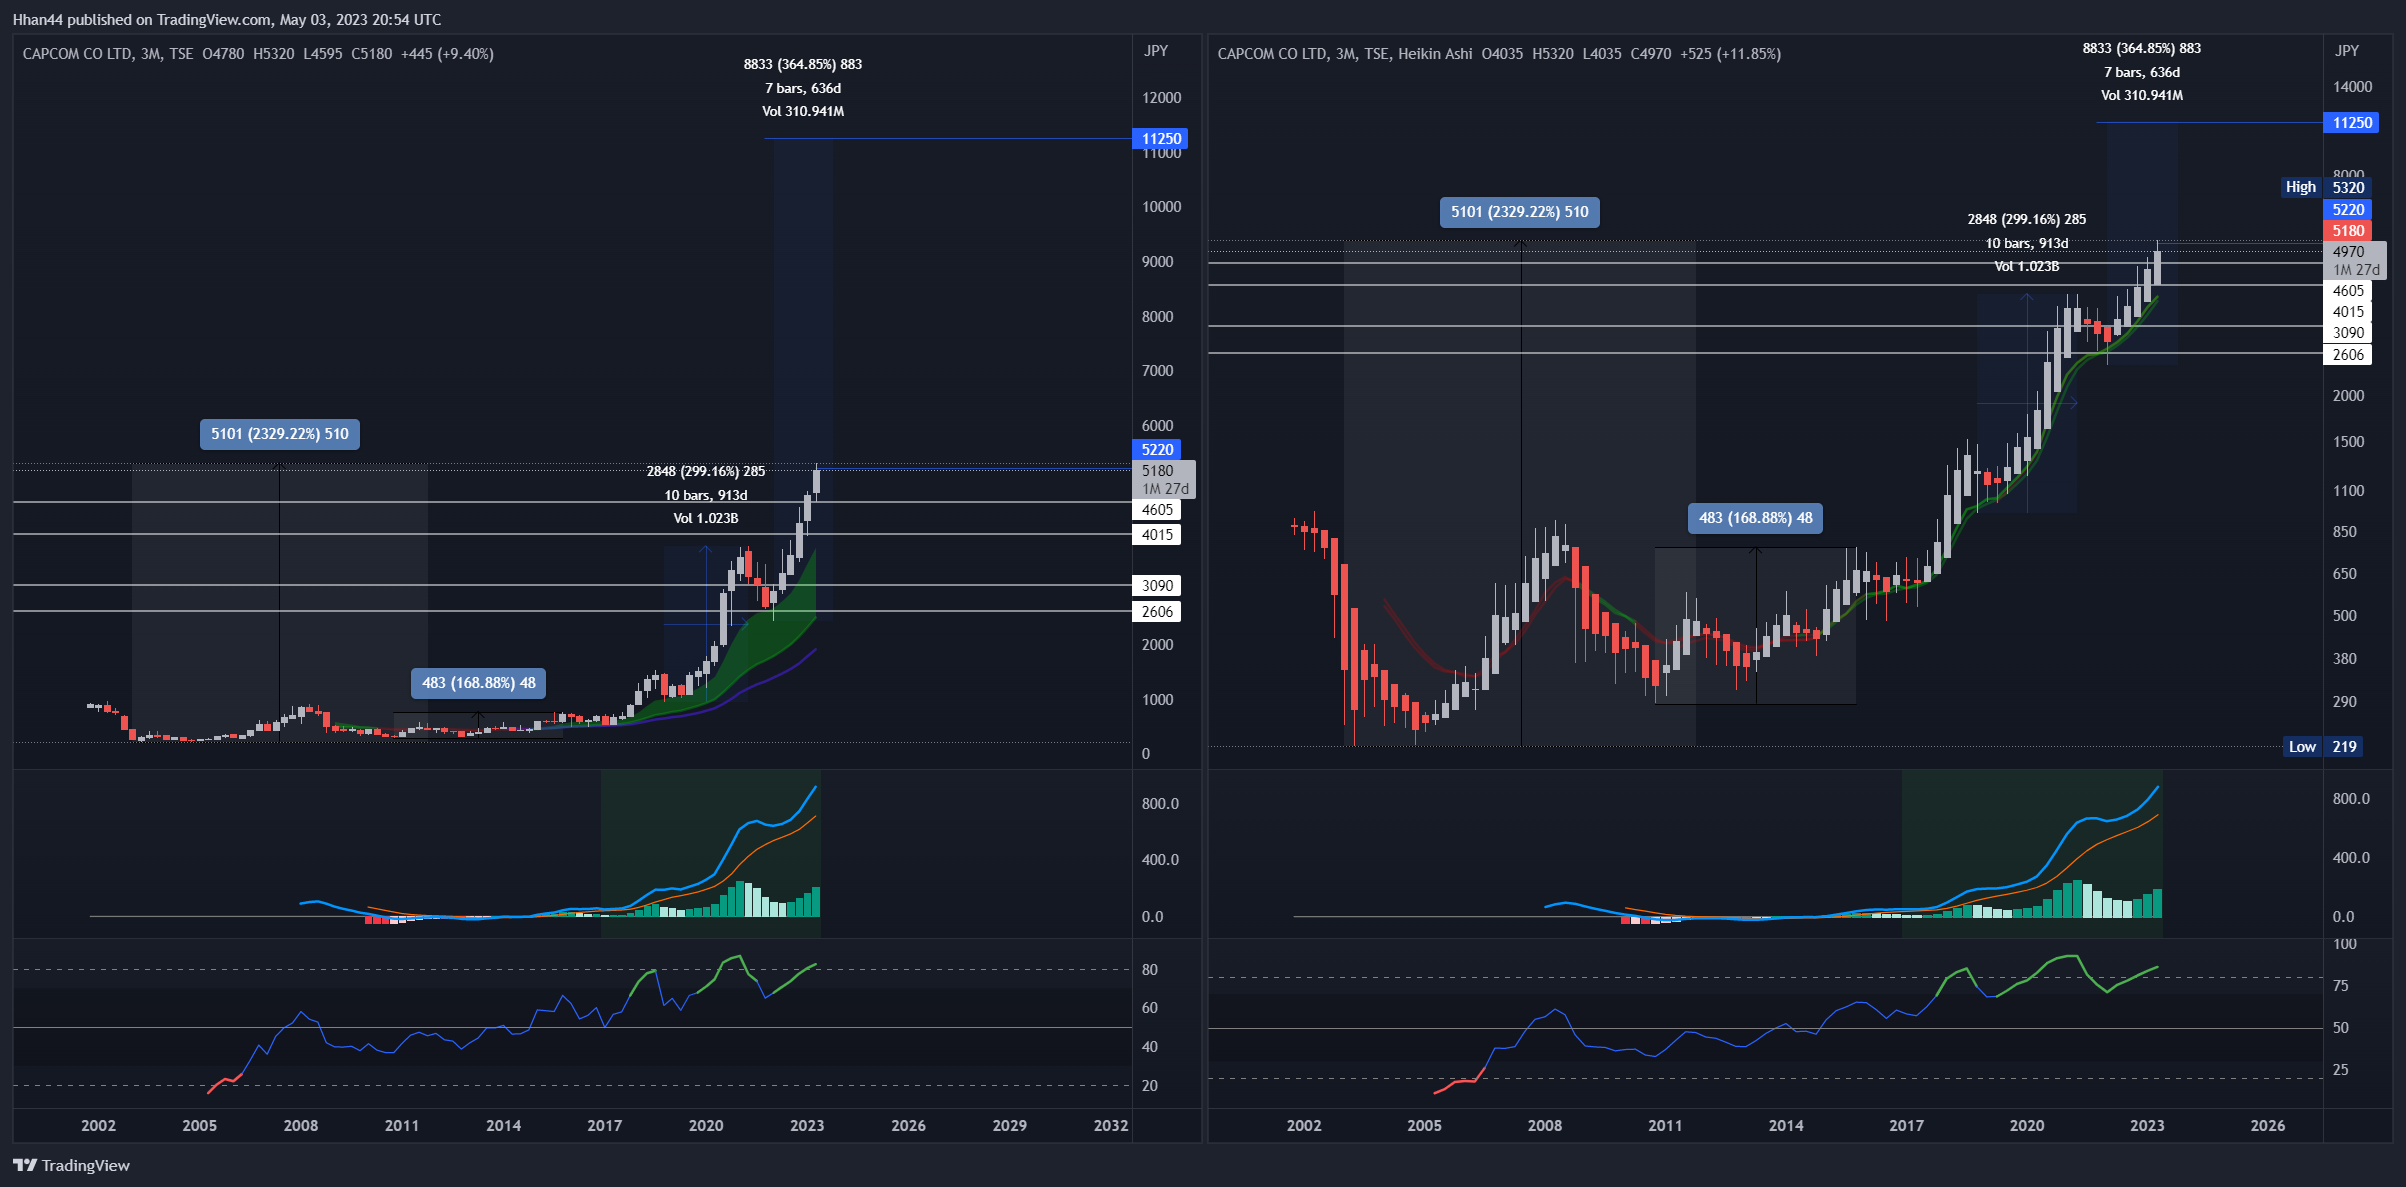The width and height of the screenshot is (2406, 1187).
Task: Select the 4015 line label on the Heikin Ashi chart
Action: [2348, 312]
